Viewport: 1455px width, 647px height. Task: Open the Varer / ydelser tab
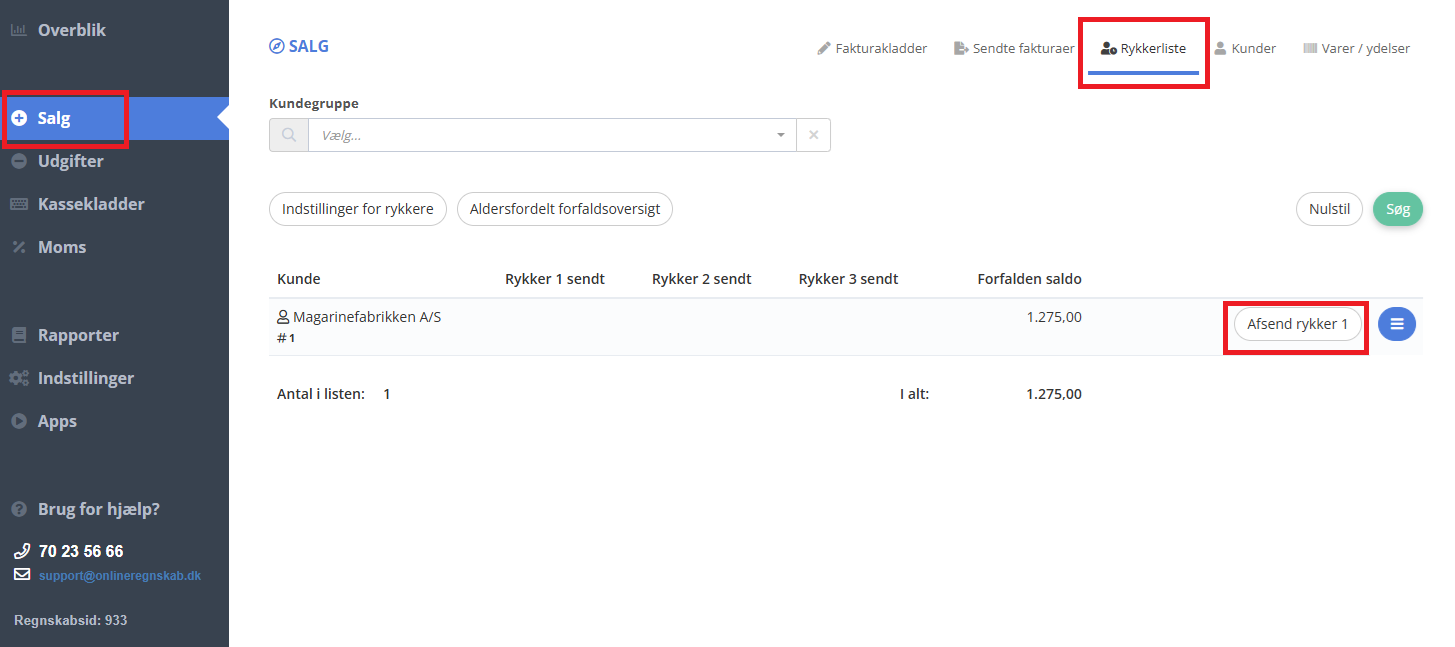pyautogui.click(x=1356, y=48)
